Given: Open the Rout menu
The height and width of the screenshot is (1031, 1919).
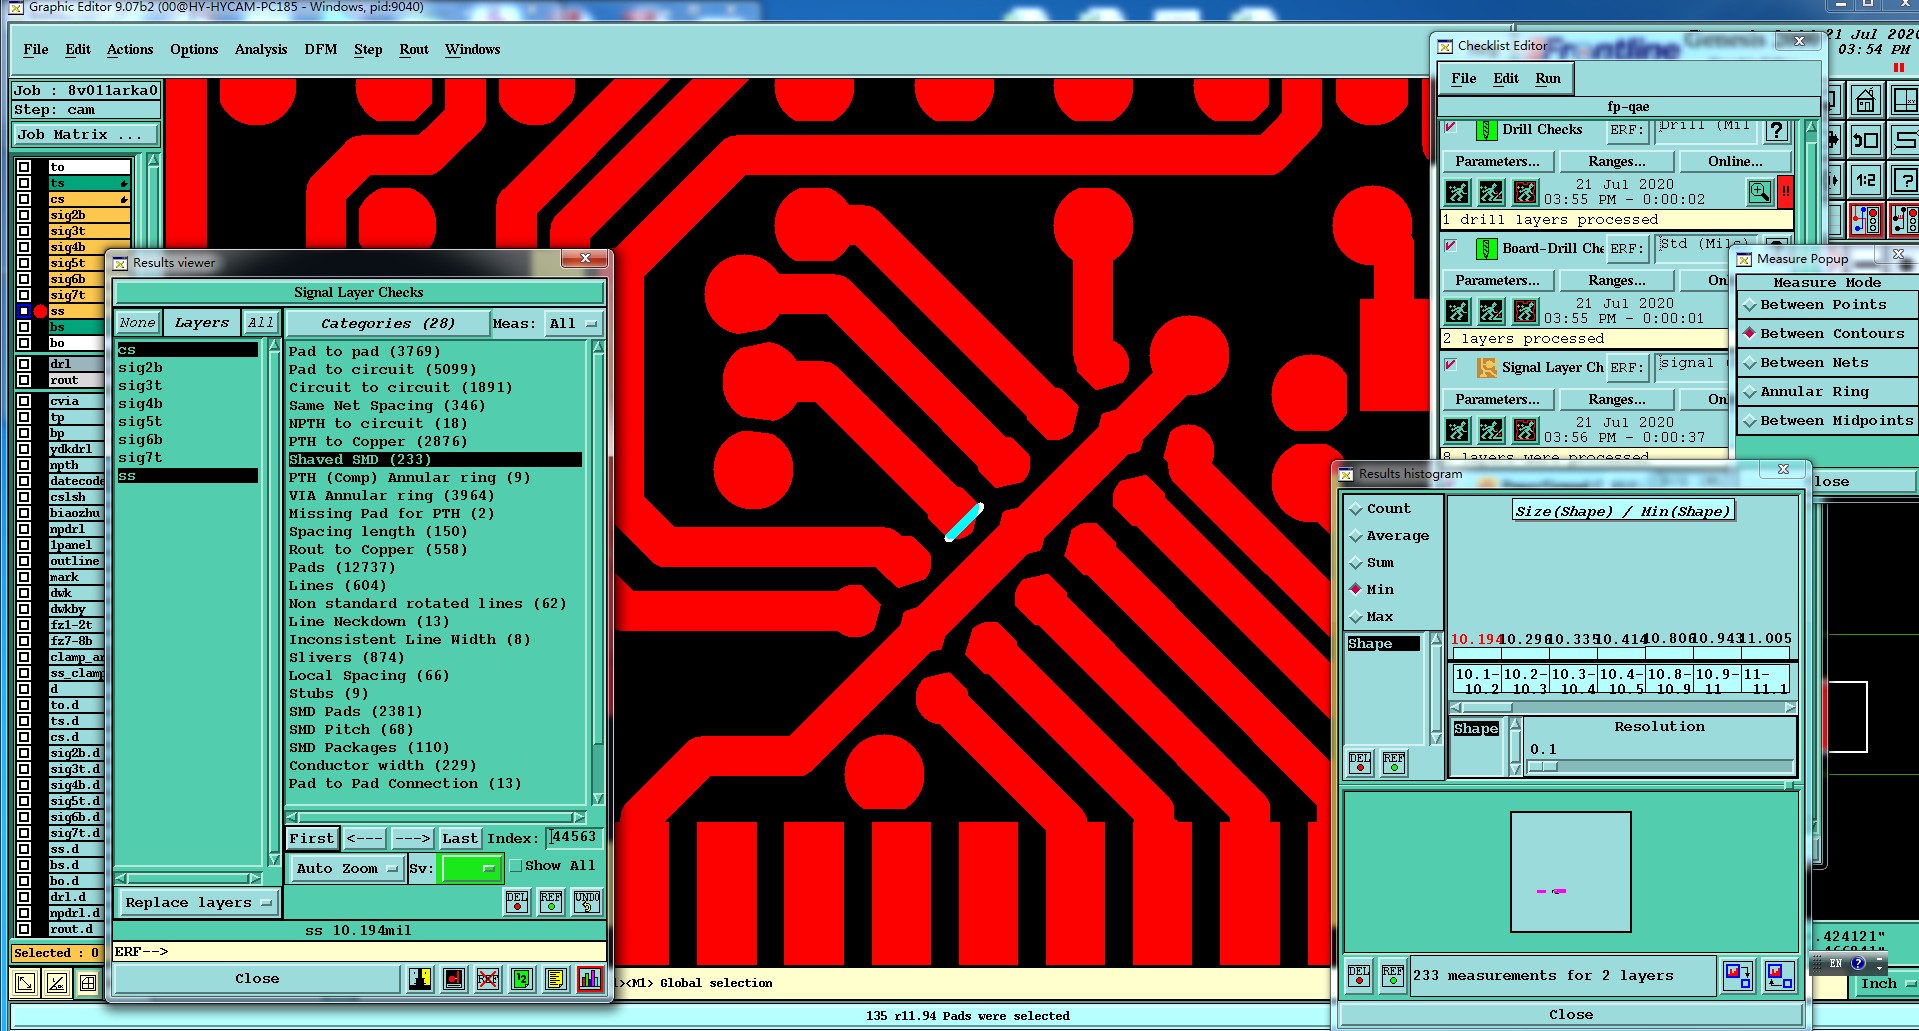Looking at the screenshot, I should pos(414,50).
